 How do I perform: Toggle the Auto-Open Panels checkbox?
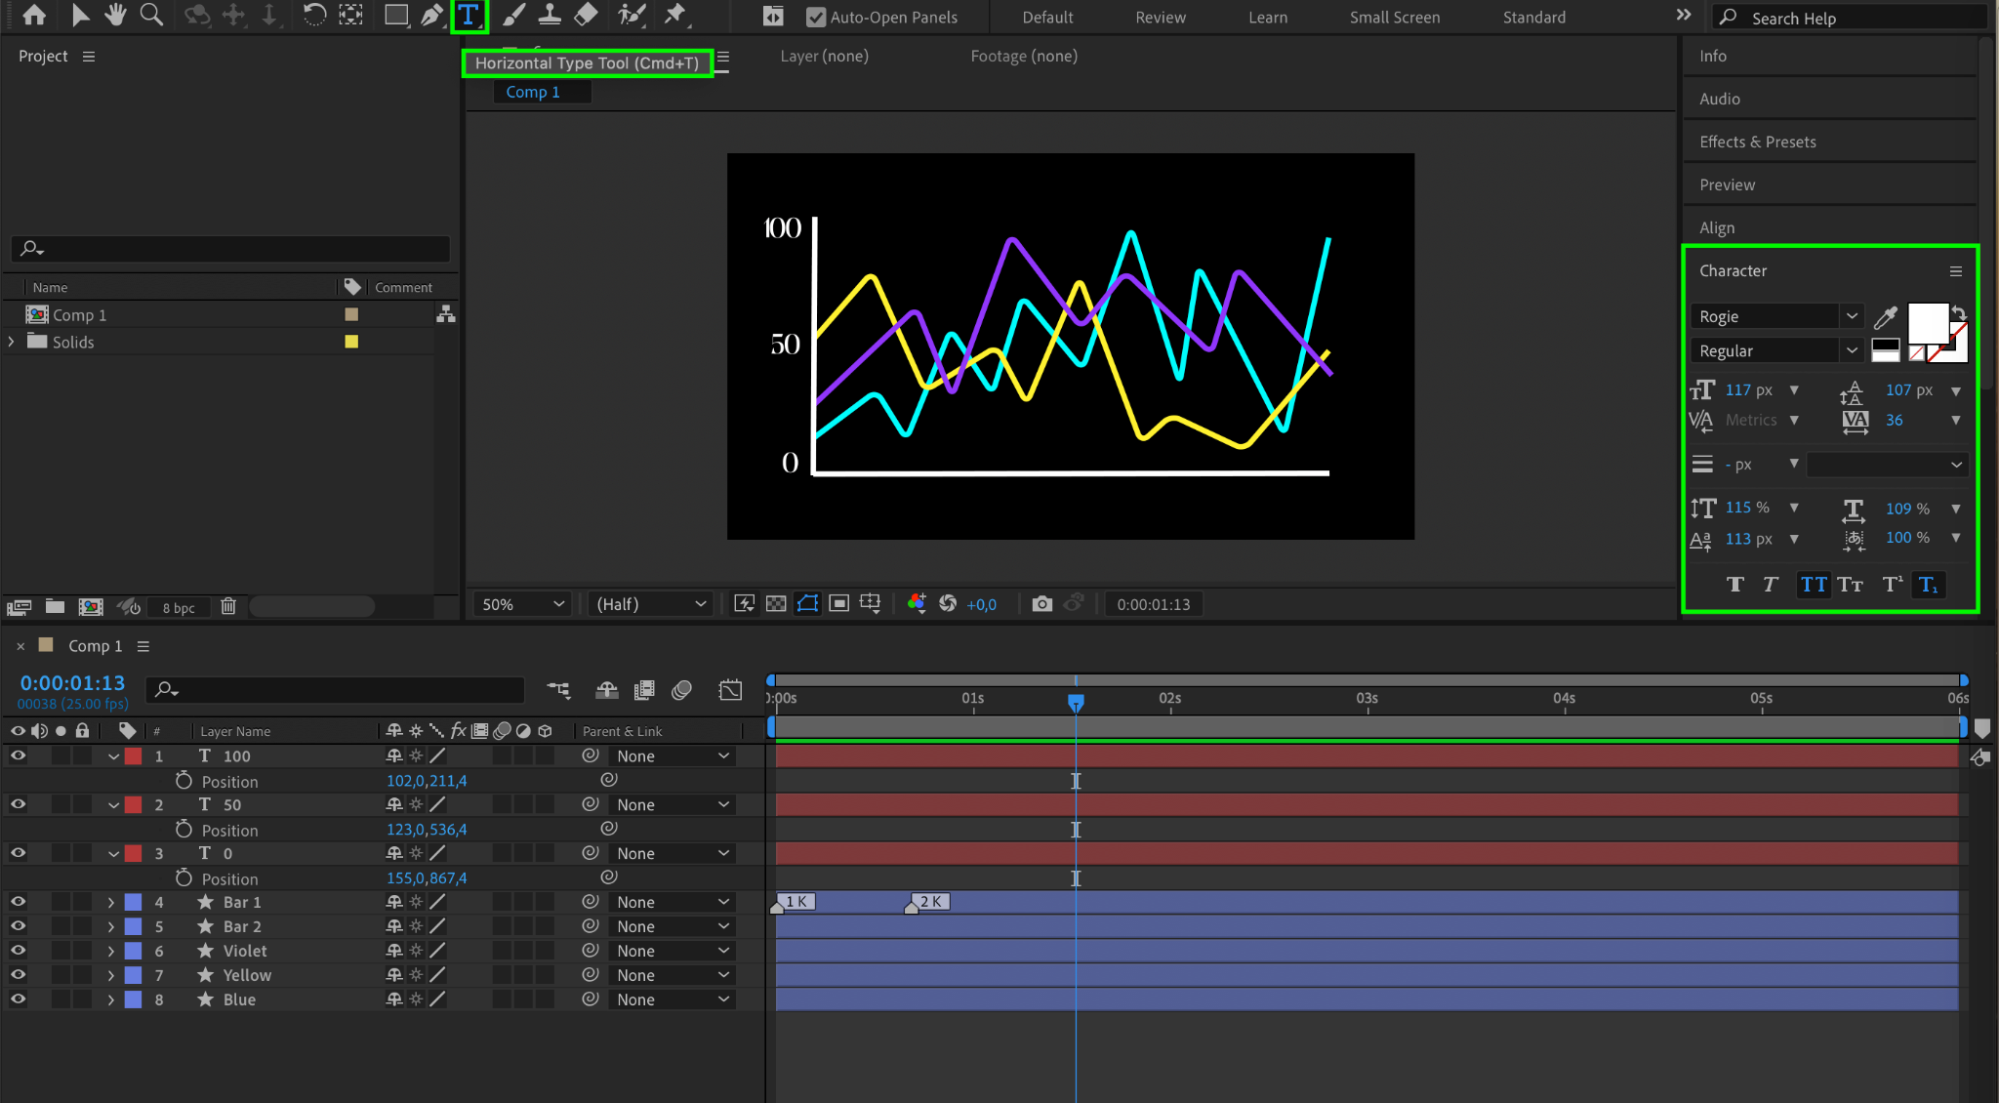(x=816, y=17)
